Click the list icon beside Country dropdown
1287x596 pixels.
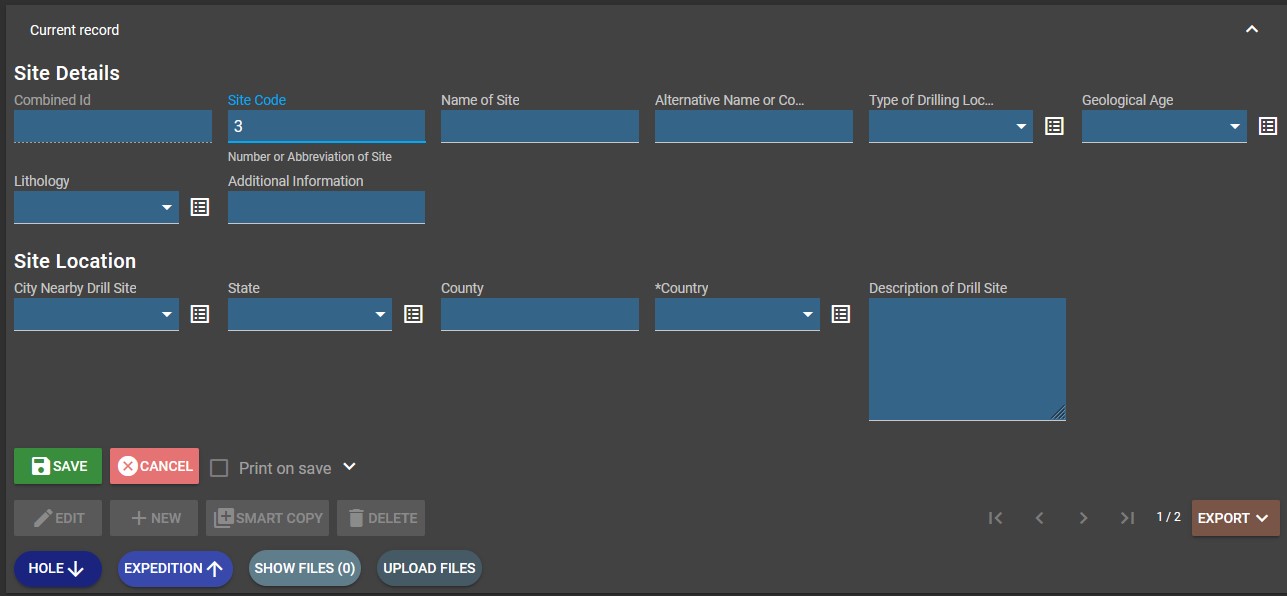point(841,314)
